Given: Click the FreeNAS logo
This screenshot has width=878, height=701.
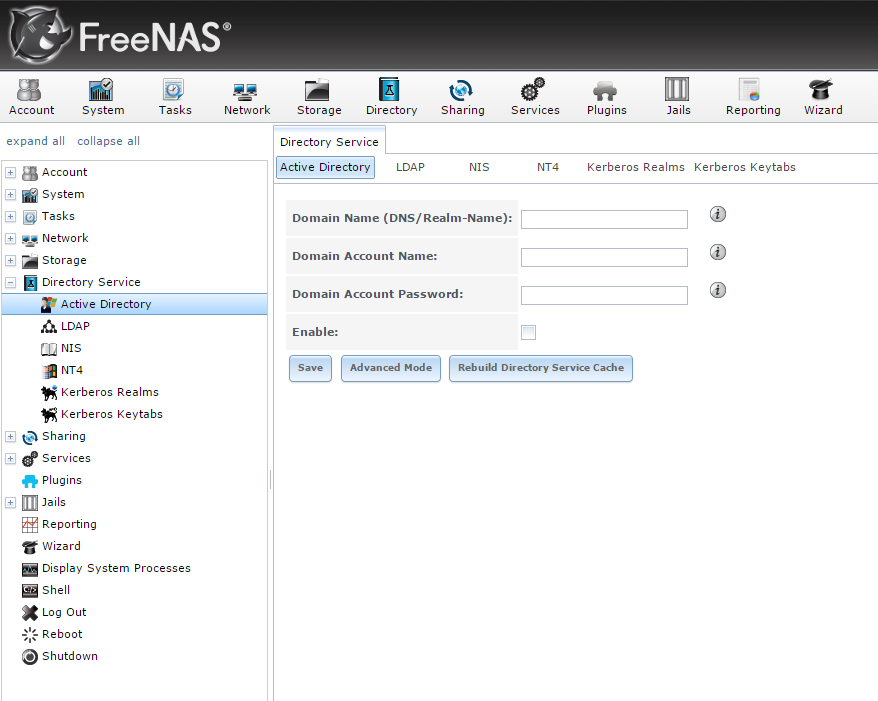Looking at the screenshot, I should 120,35.
